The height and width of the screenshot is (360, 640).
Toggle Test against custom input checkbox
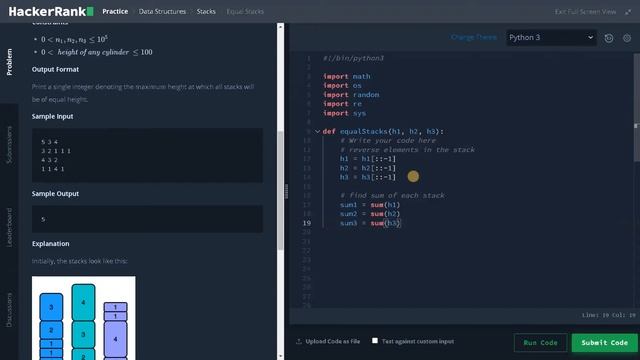point(375,340)
